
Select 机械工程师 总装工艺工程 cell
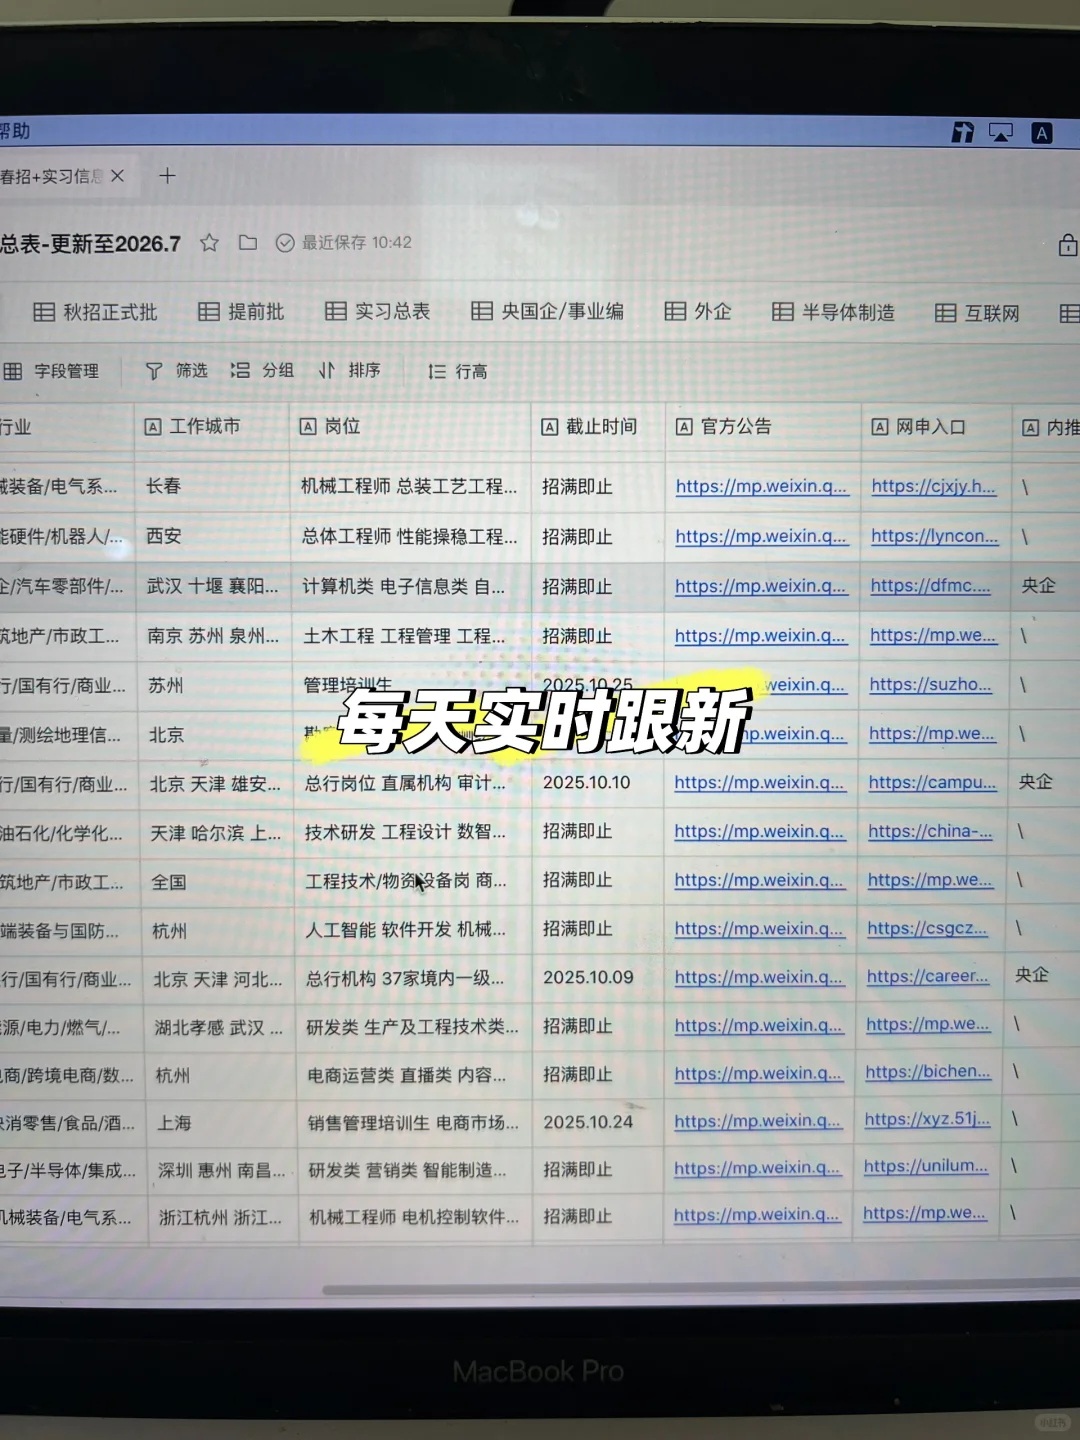(410, 487)
